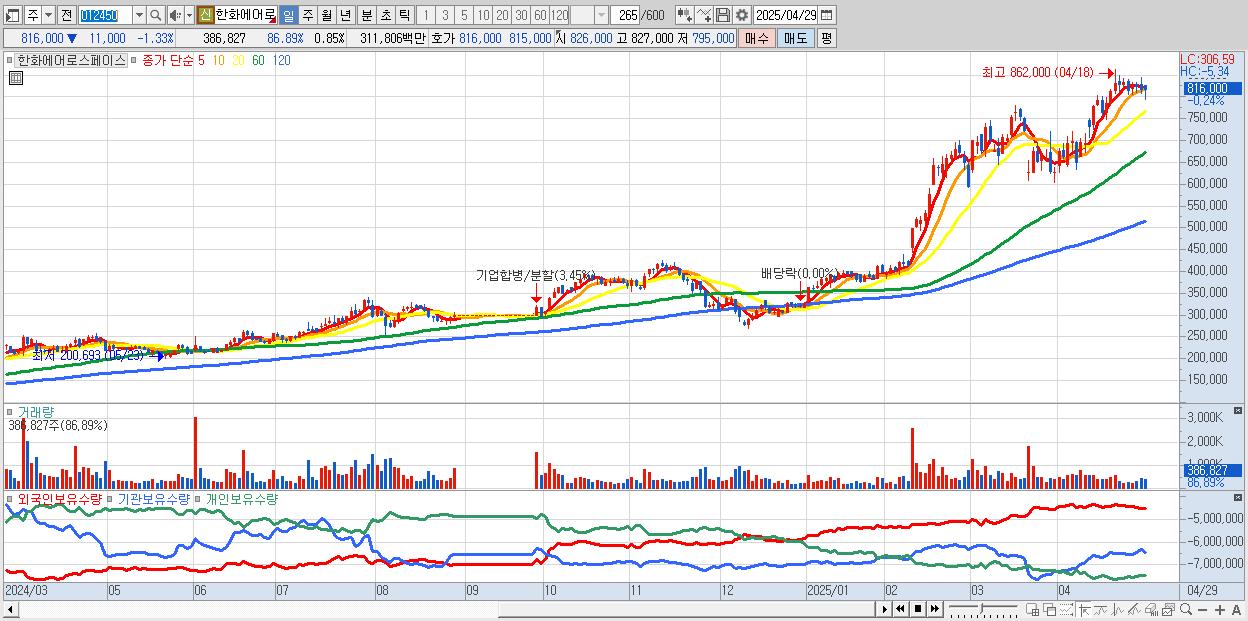
Task: Open the grid icon below chart title
Action: coord(17,78)
